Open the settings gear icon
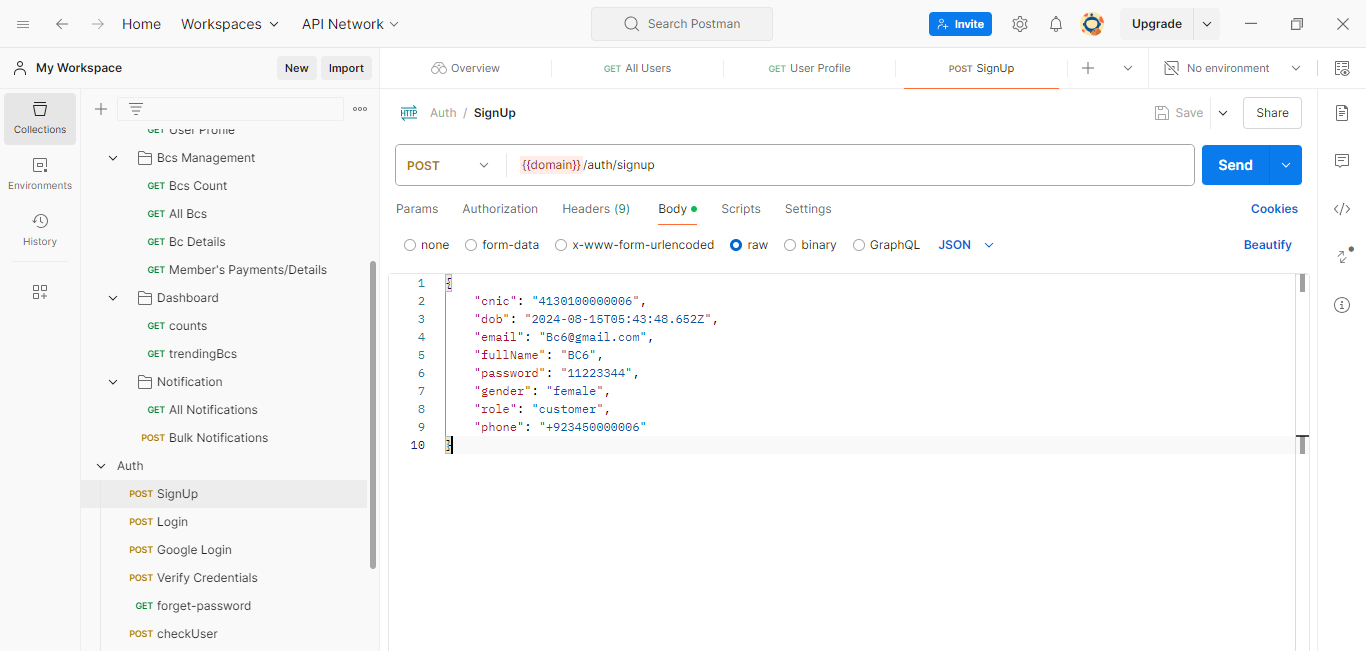Image resolution: width=1366 pixels, height=651 pixels. (x=1020, y=24)
